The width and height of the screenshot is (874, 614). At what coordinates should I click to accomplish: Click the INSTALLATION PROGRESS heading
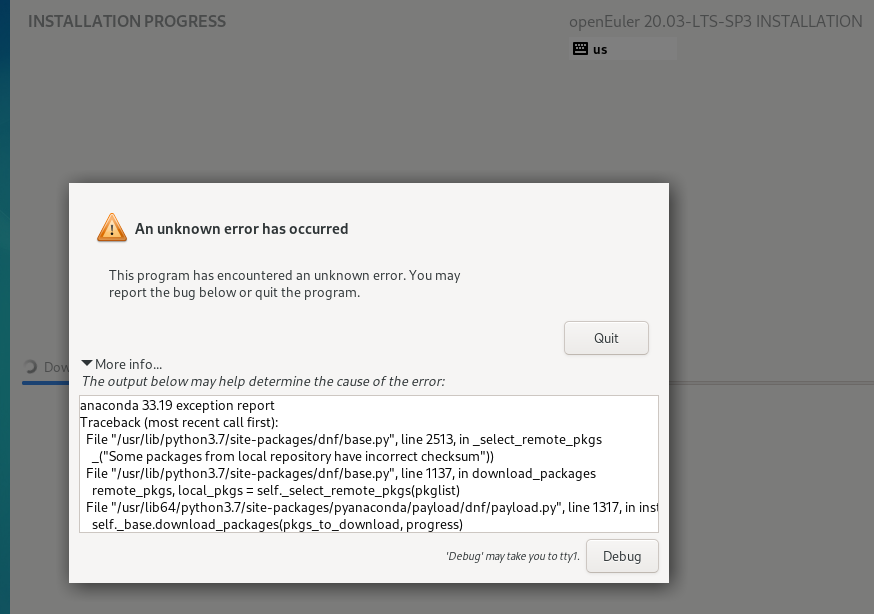[127, 22]
